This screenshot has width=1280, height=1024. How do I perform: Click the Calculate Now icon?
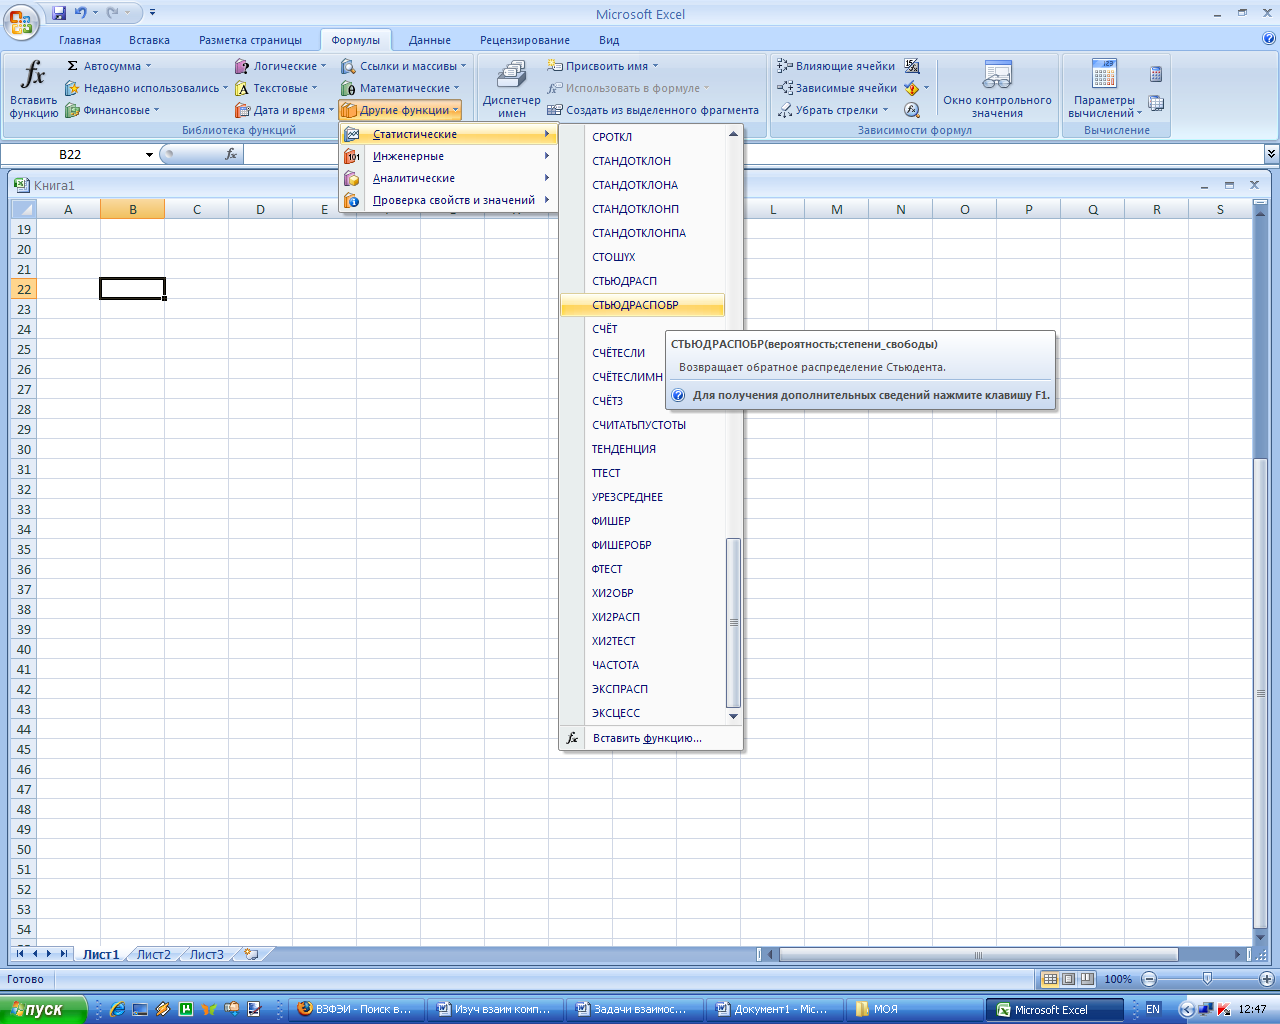[x=1156, y=74]
